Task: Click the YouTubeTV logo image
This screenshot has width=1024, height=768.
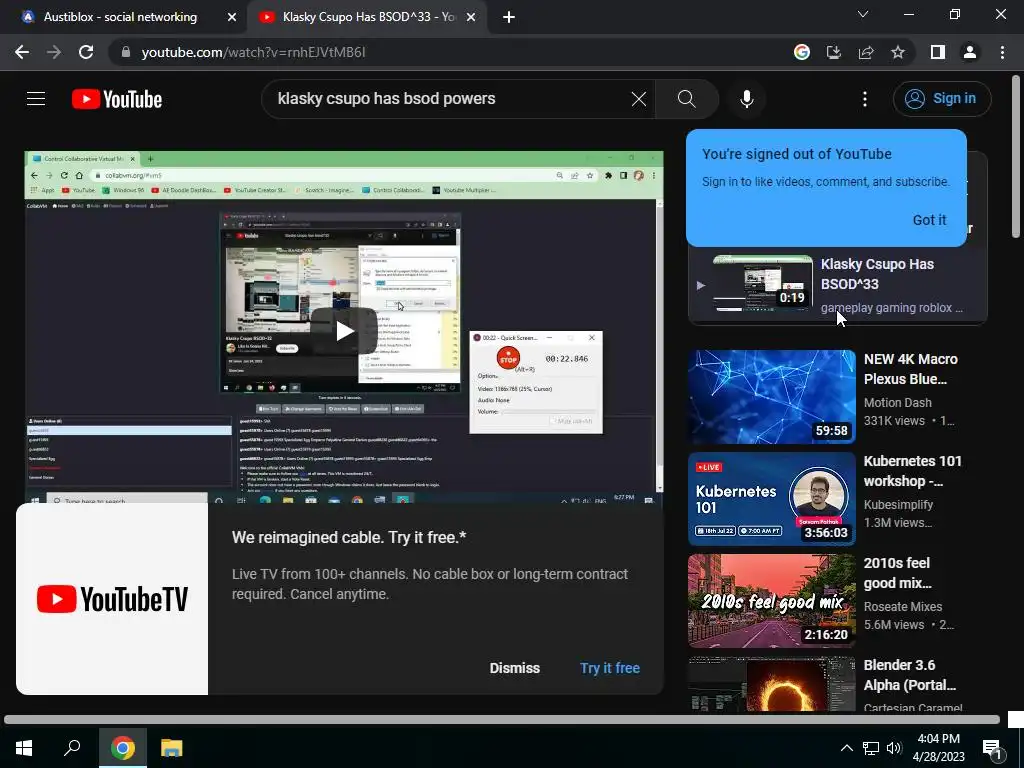Action: click(112, 599)
